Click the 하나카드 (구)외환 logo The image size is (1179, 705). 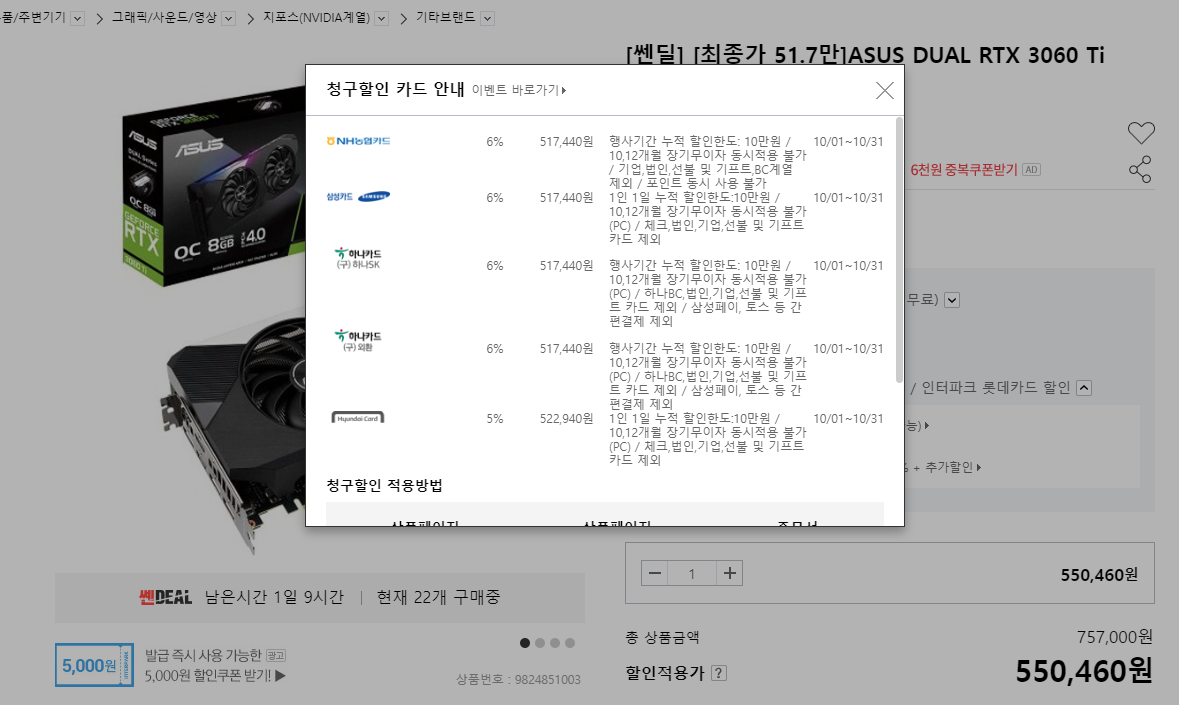(358, 341)
